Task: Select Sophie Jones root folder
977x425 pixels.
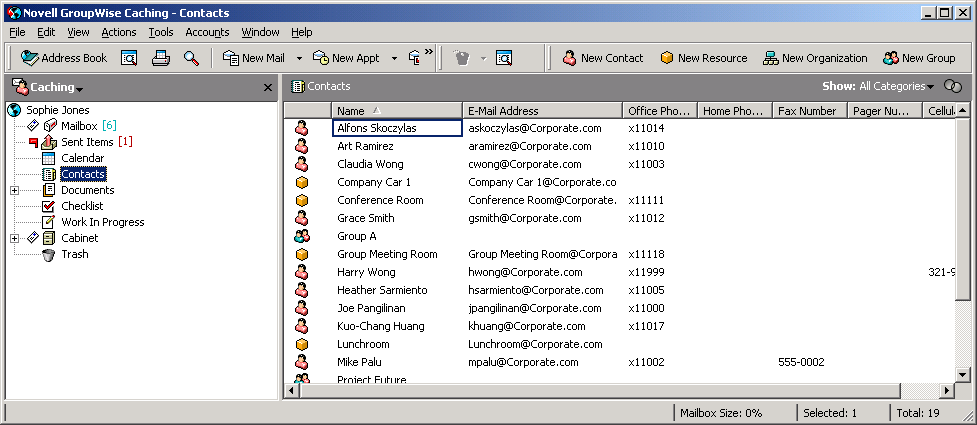Action: pos(57,110)
